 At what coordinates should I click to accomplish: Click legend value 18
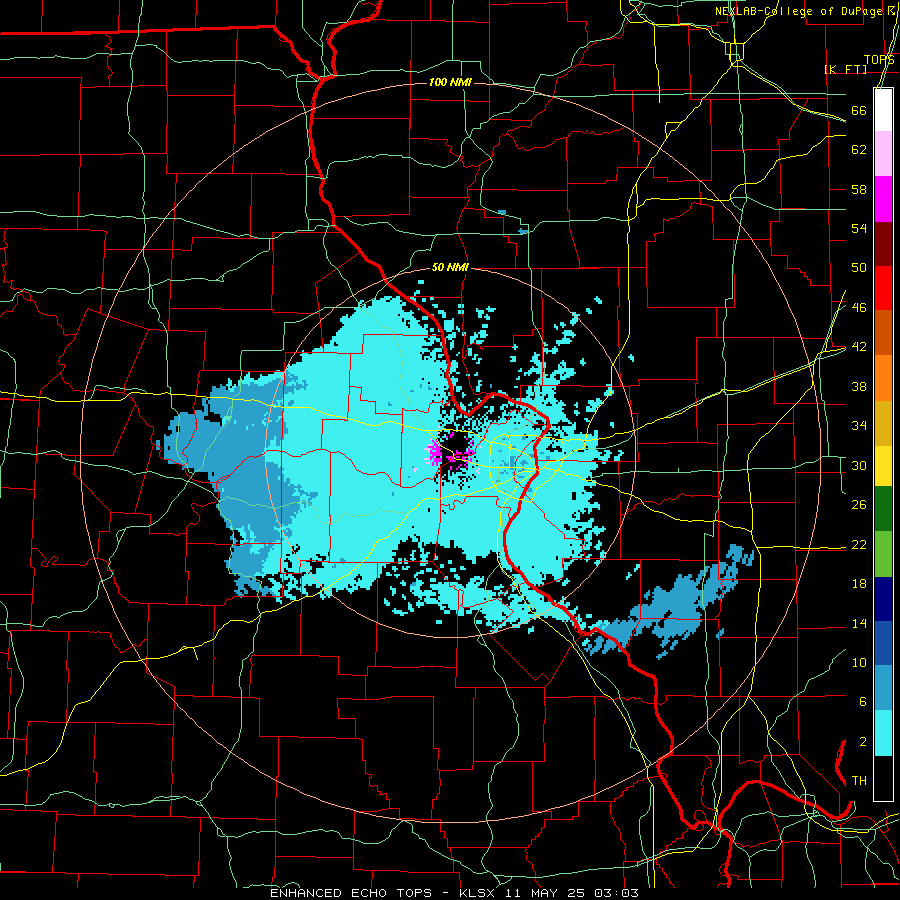point(859,584)
